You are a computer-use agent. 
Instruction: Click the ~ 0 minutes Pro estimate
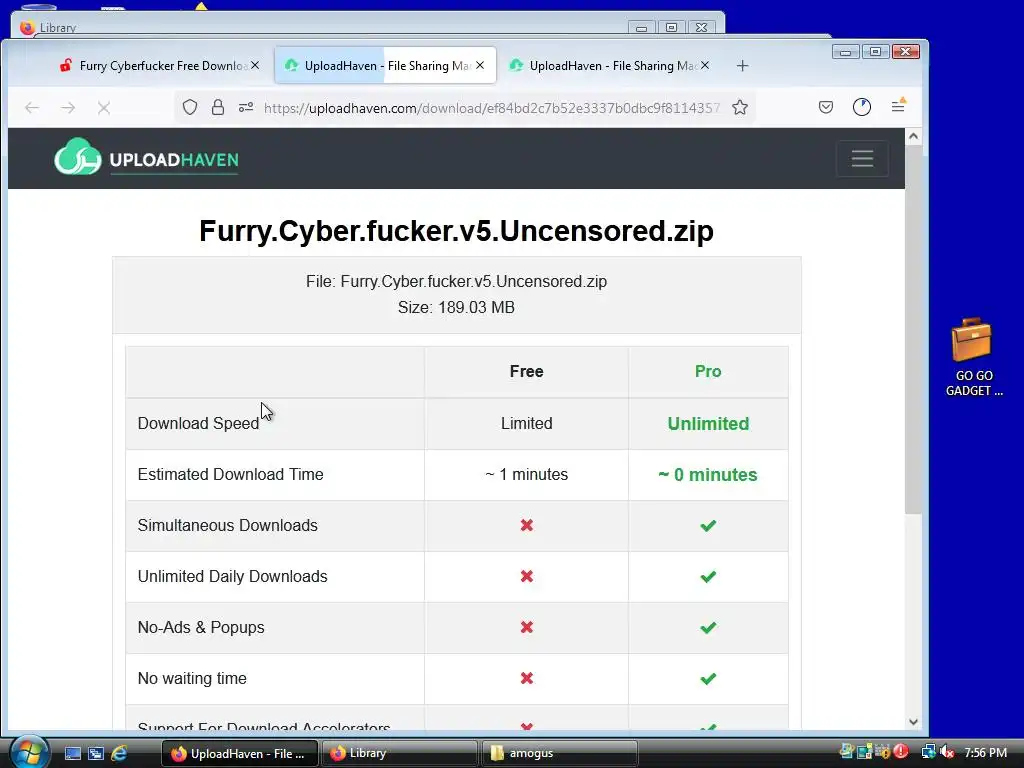[708, 474]
